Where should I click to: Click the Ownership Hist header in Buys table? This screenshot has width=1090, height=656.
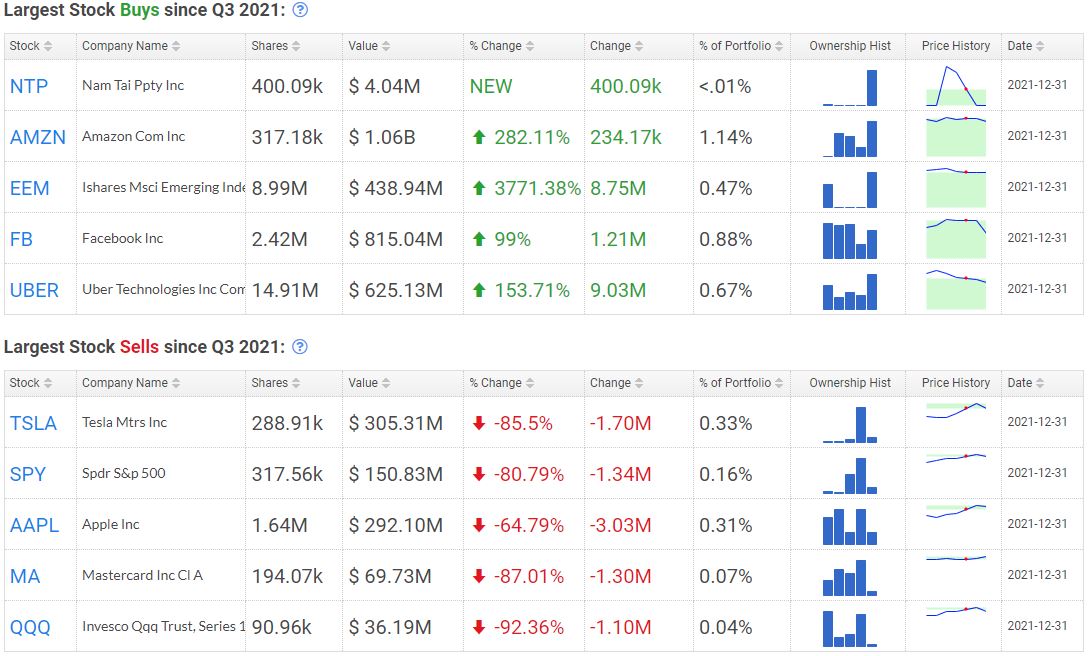tap(849, 46)
